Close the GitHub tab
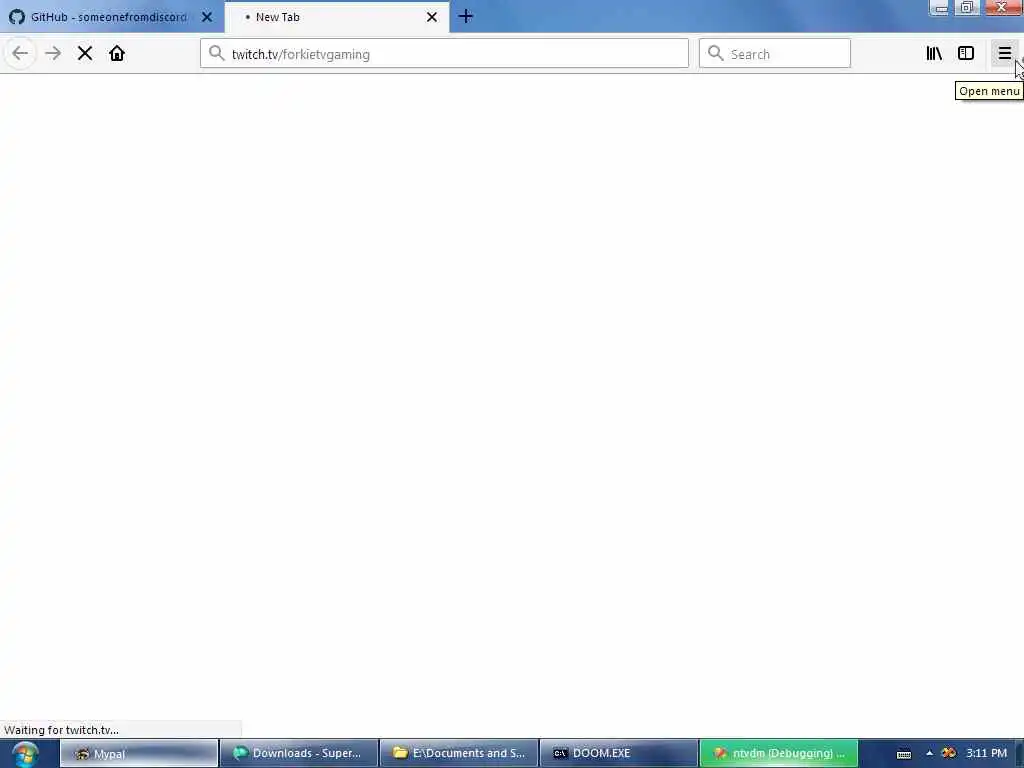Screen dimensions: 1024x768 (207, 17)
